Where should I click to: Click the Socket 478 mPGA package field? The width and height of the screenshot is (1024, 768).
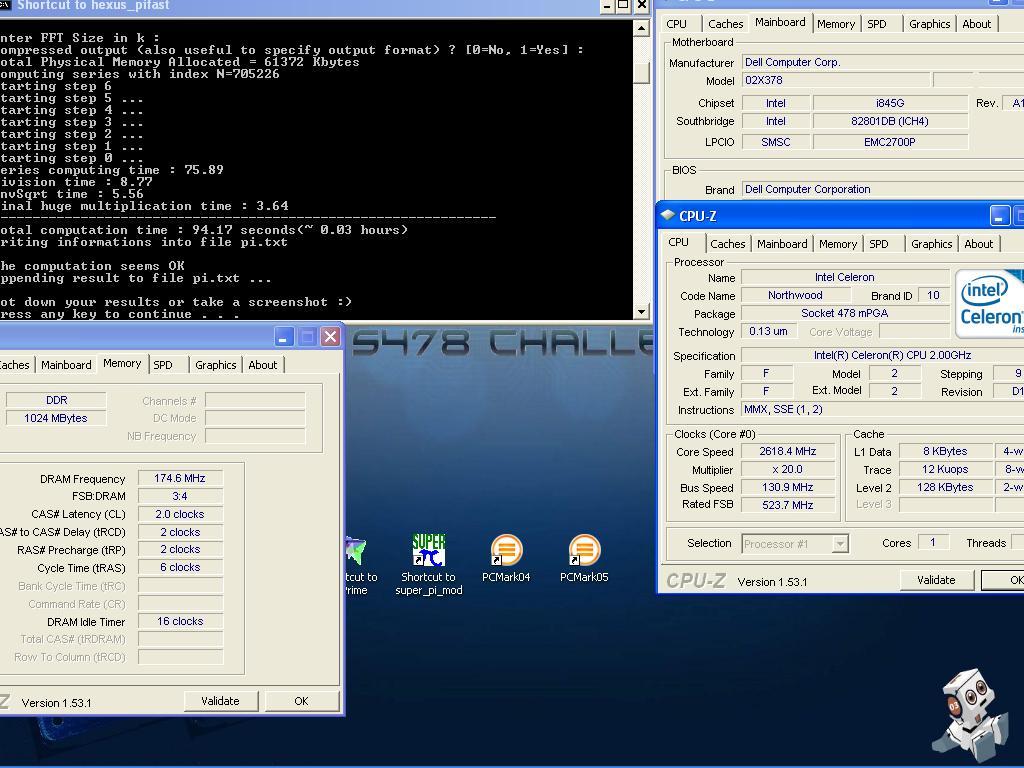845,313
